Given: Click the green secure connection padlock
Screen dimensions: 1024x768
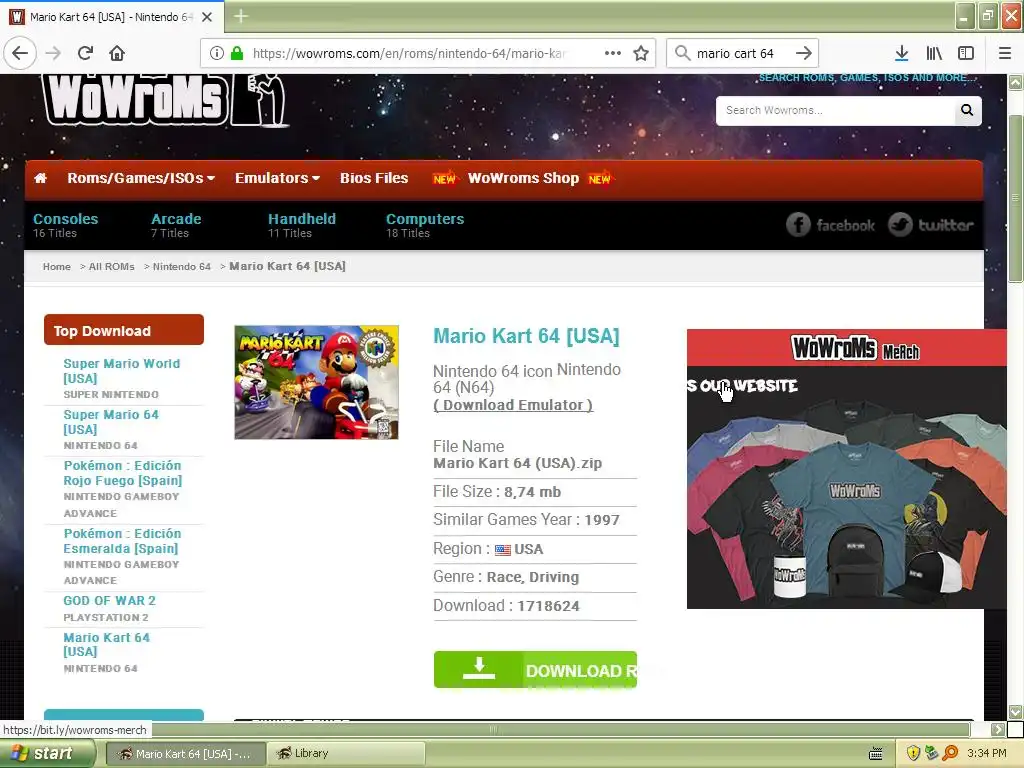Looking at the screenshot, I should tap(237, 53).
